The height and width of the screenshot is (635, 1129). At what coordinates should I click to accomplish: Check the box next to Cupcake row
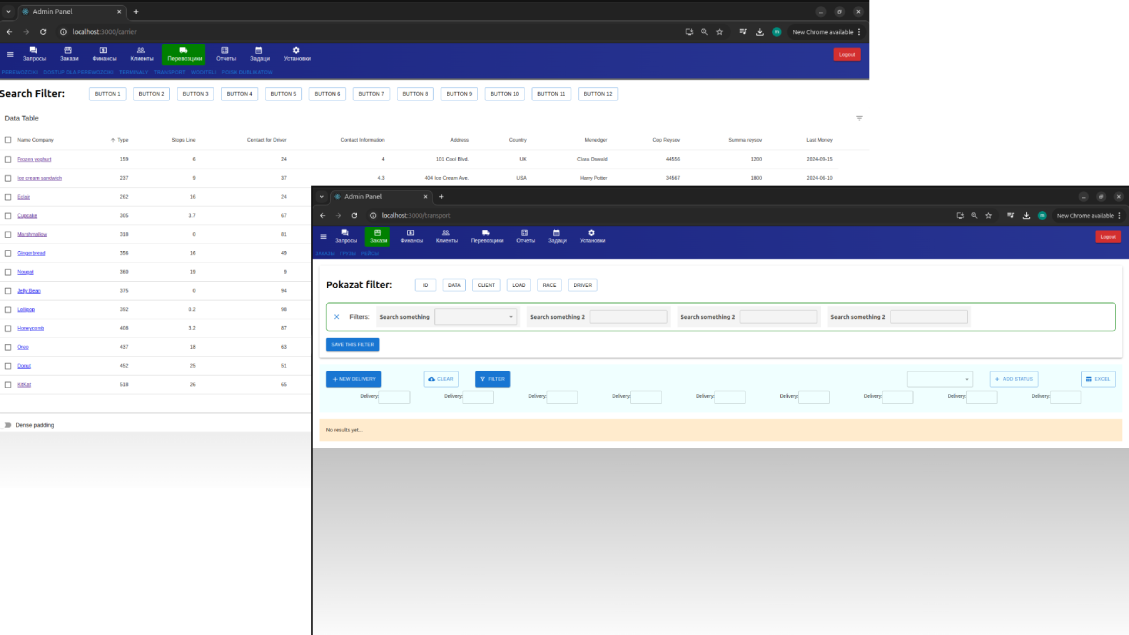click(8, 215)
